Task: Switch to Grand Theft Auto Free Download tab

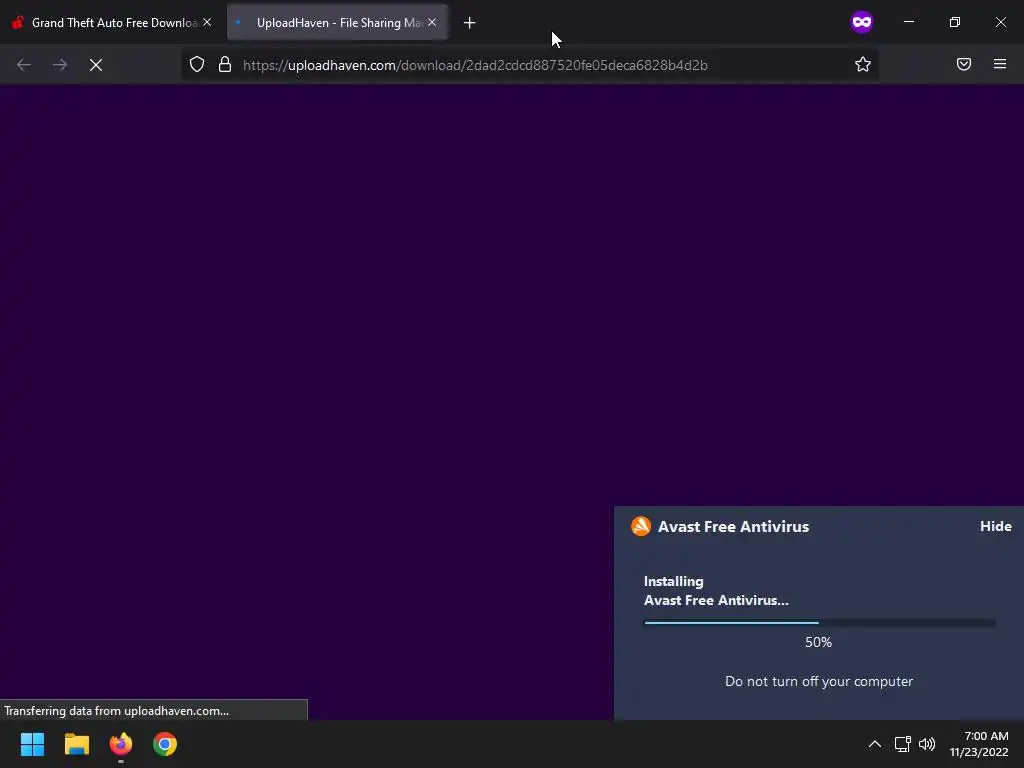Action: click(111, 22)
